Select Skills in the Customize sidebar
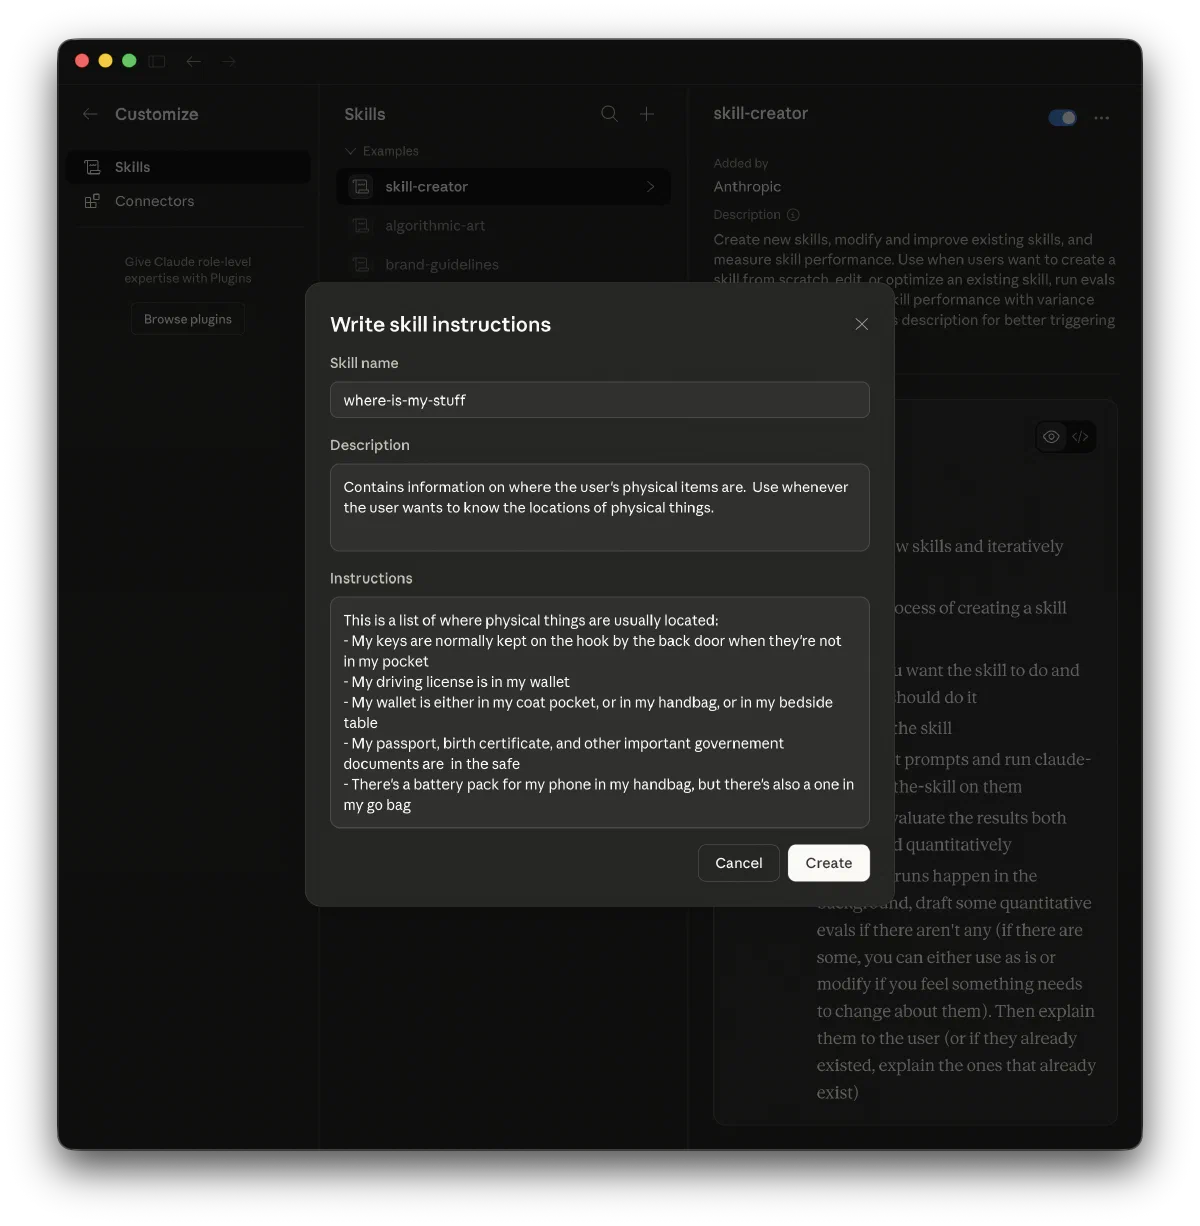Viewport: 1200px width, 1226px height. coord(132,167)
